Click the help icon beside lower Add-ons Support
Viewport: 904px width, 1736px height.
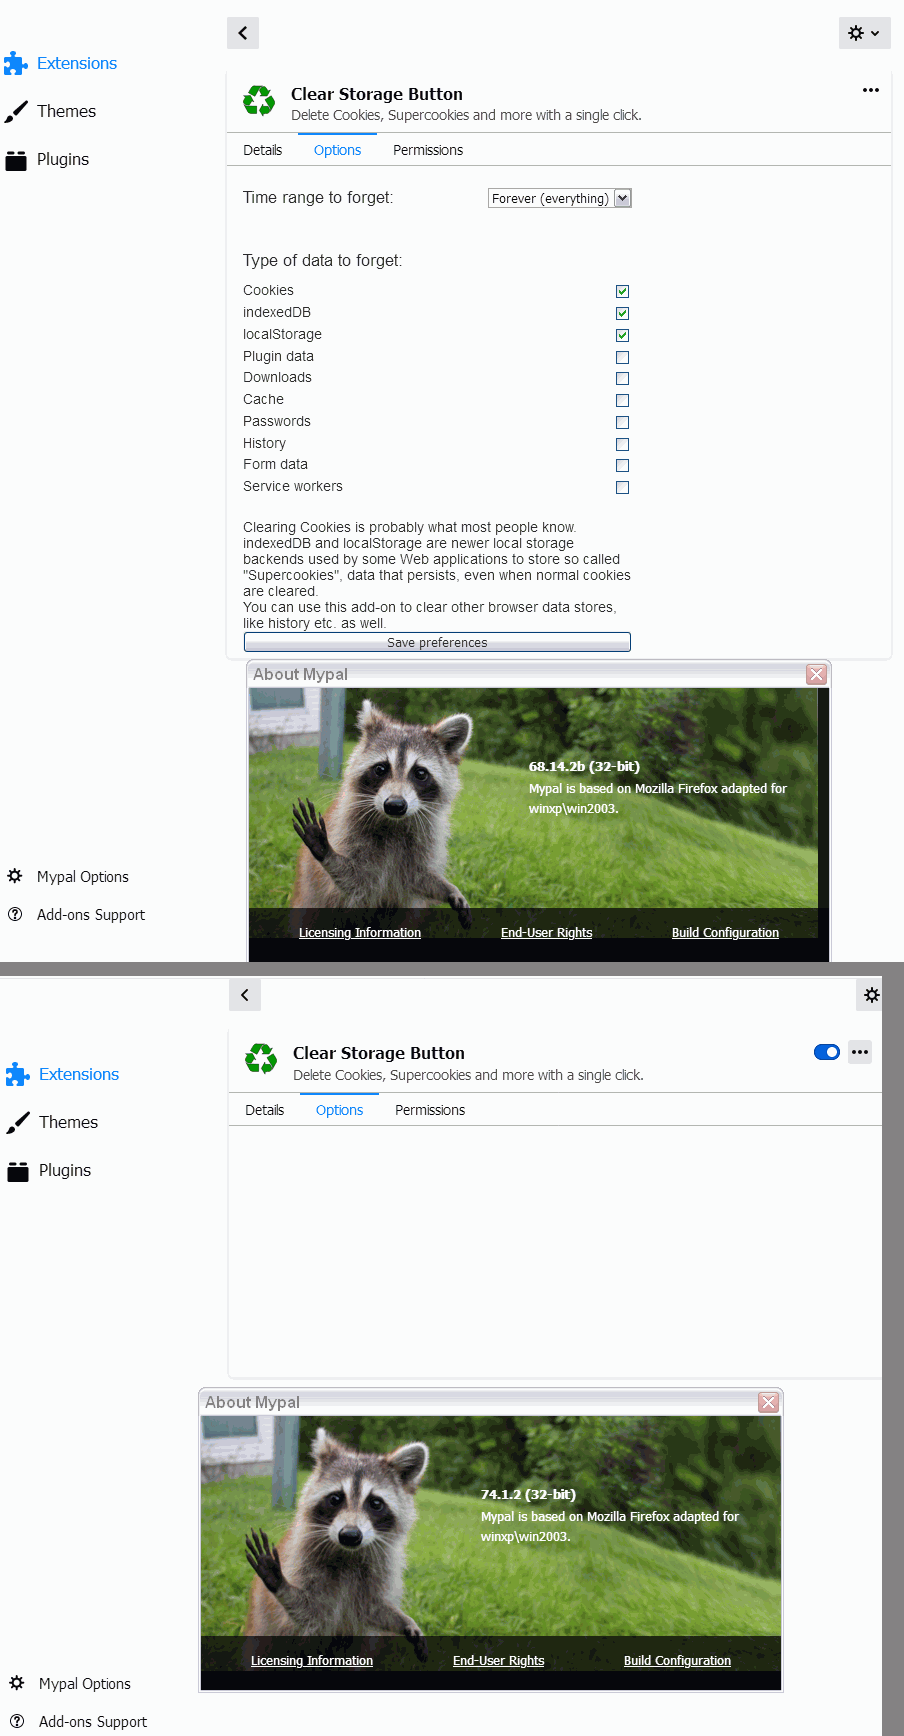pos(17,1721)
